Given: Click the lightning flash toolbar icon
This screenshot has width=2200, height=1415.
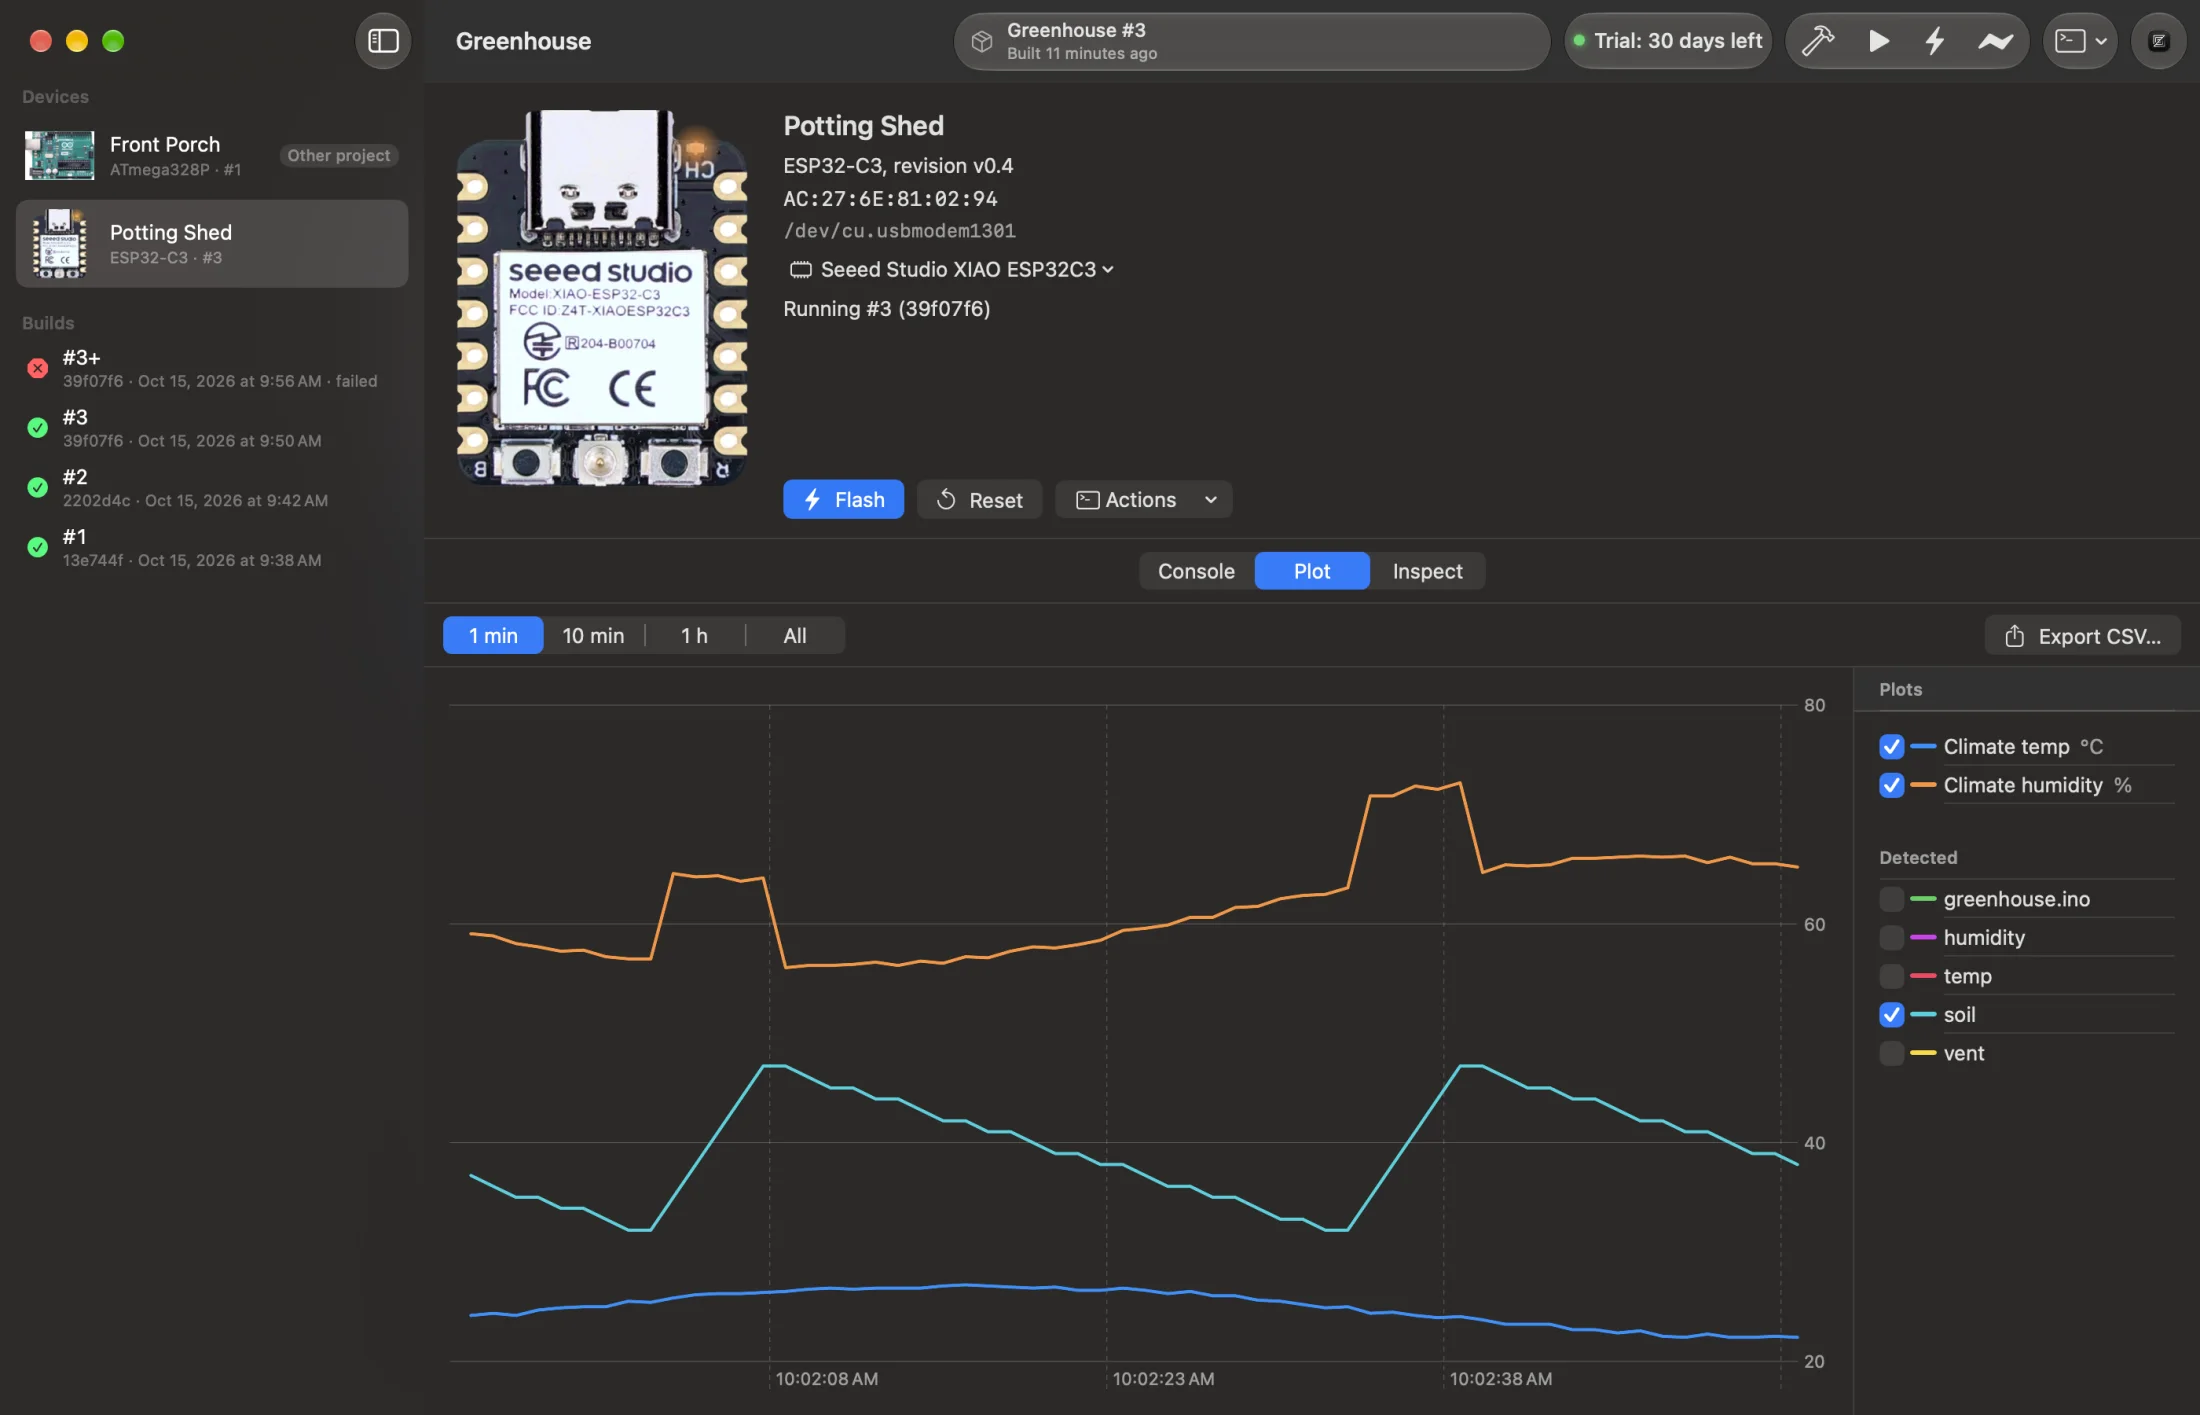Looking at the screenshot, I should click(x=1935, y=41).
